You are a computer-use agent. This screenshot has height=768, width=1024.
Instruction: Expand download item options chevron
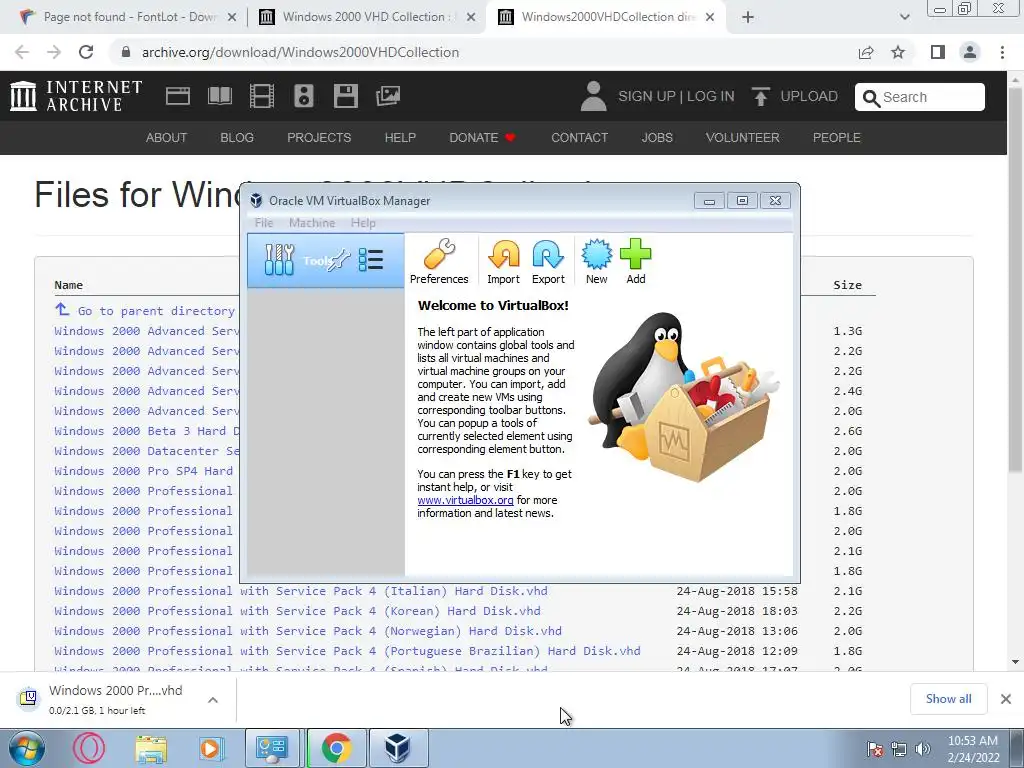[x=213, y=700]
